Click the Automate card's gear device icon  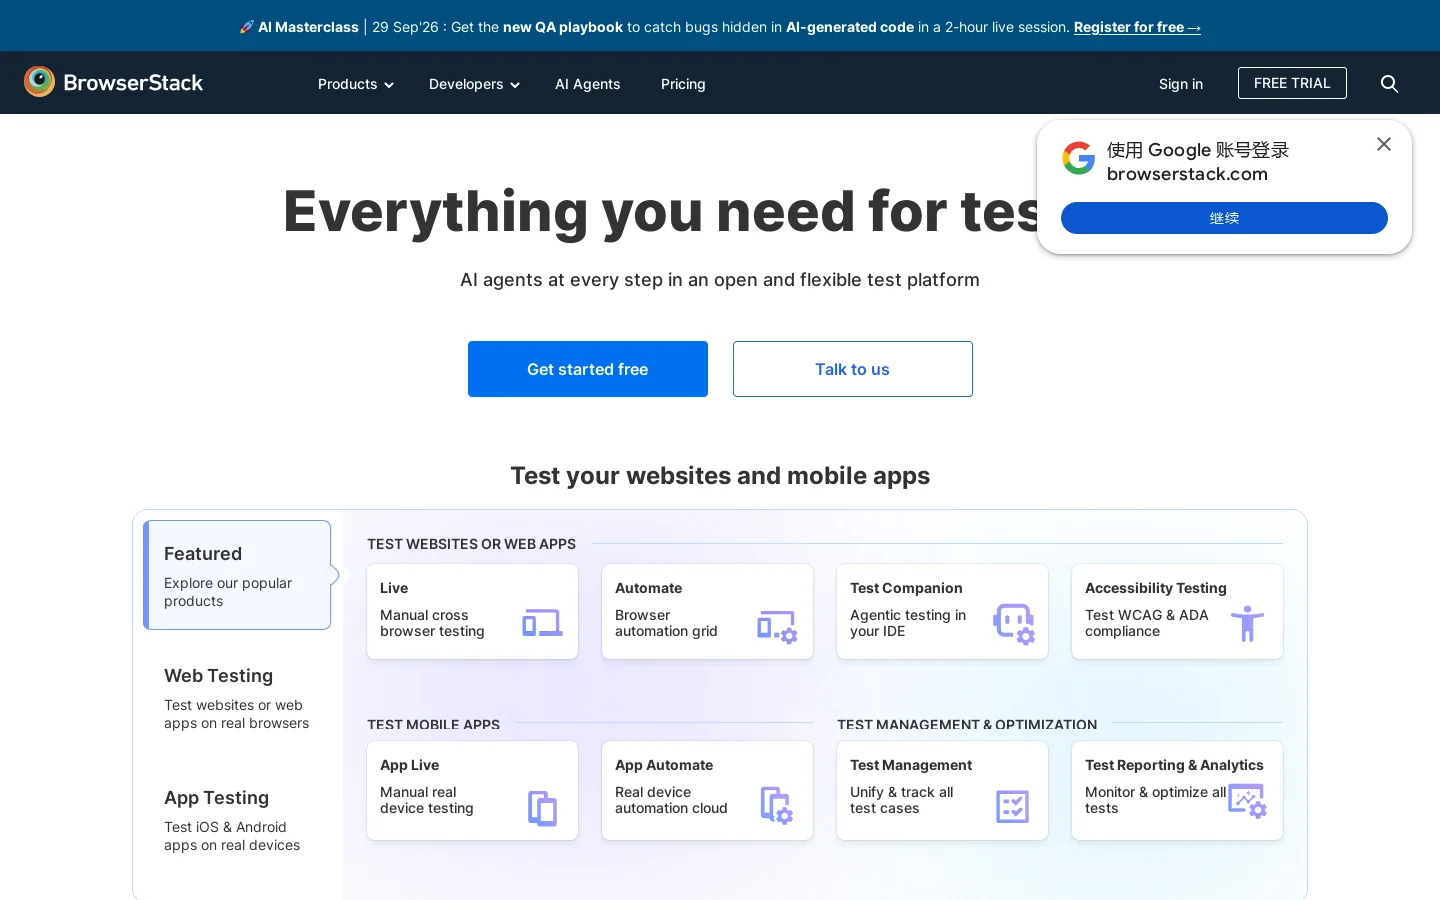(x=777, y=626)
